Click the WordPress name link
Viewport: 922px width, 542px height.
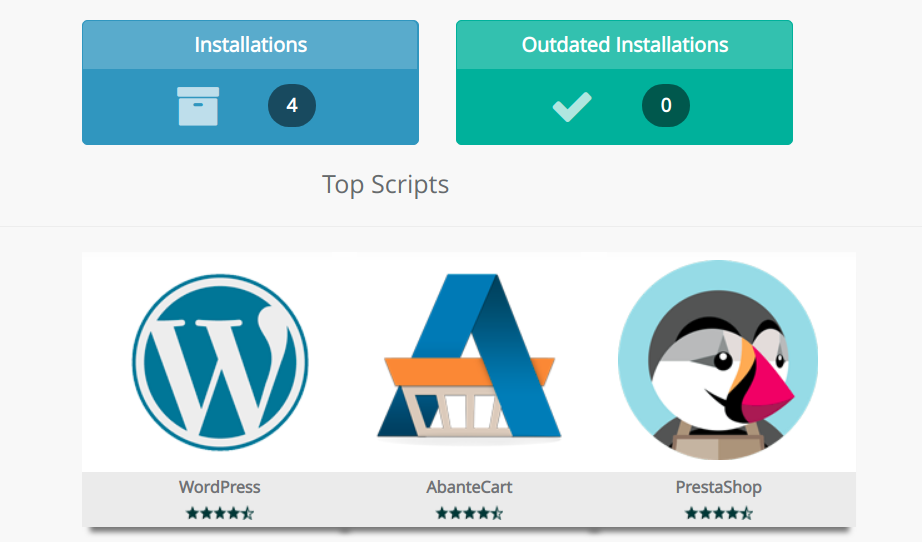(x=220, y=488)
